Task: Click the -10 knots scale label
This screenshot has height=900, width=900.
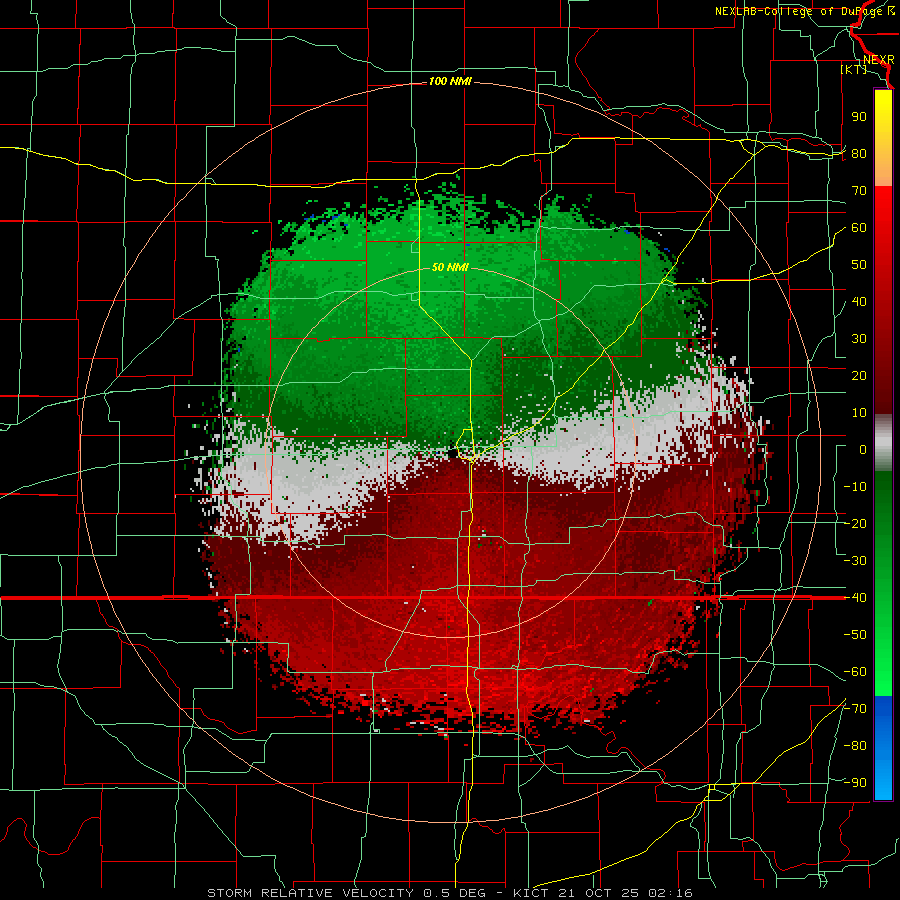Action: pyautogui.click(x=855, y=487)
